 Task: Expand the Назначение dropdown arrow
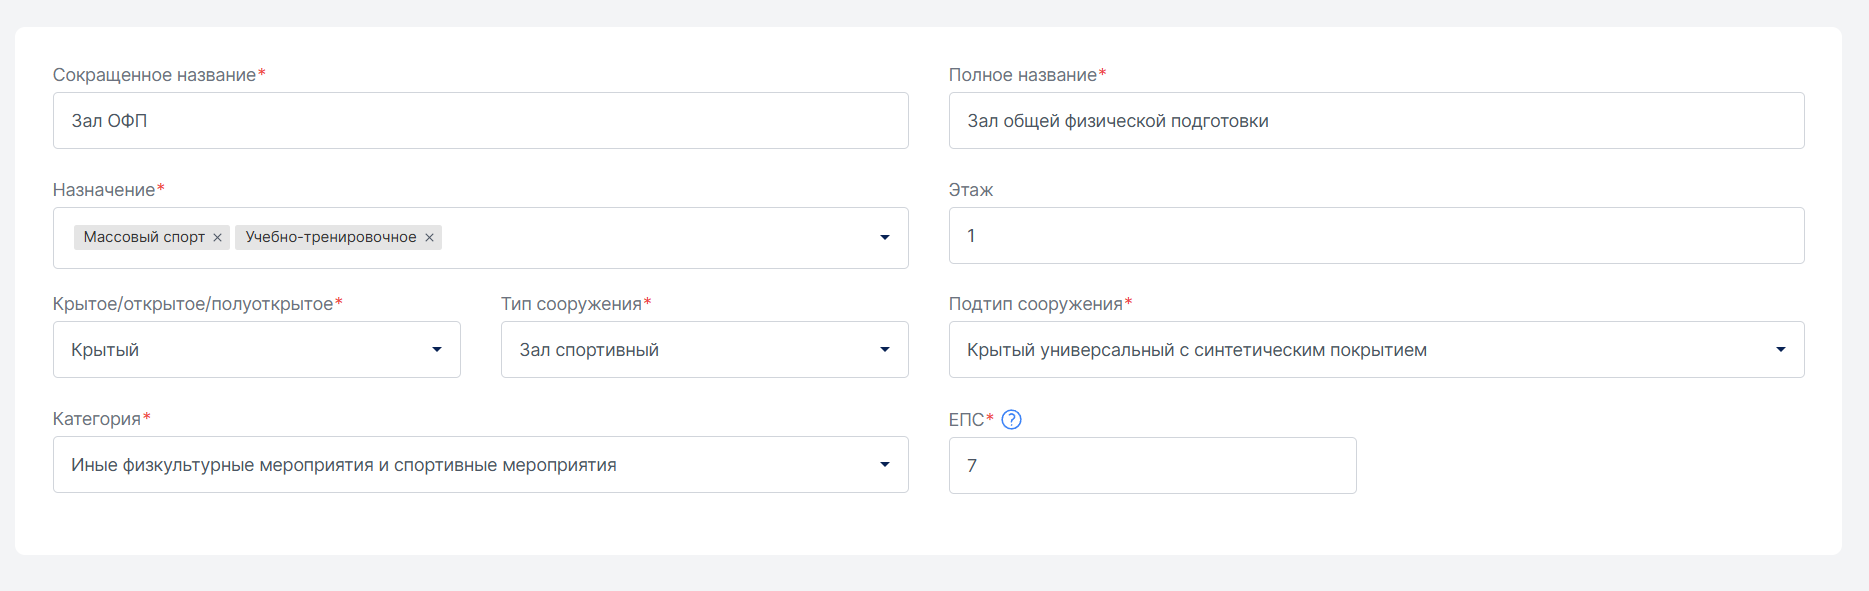(x=884, y=238)
